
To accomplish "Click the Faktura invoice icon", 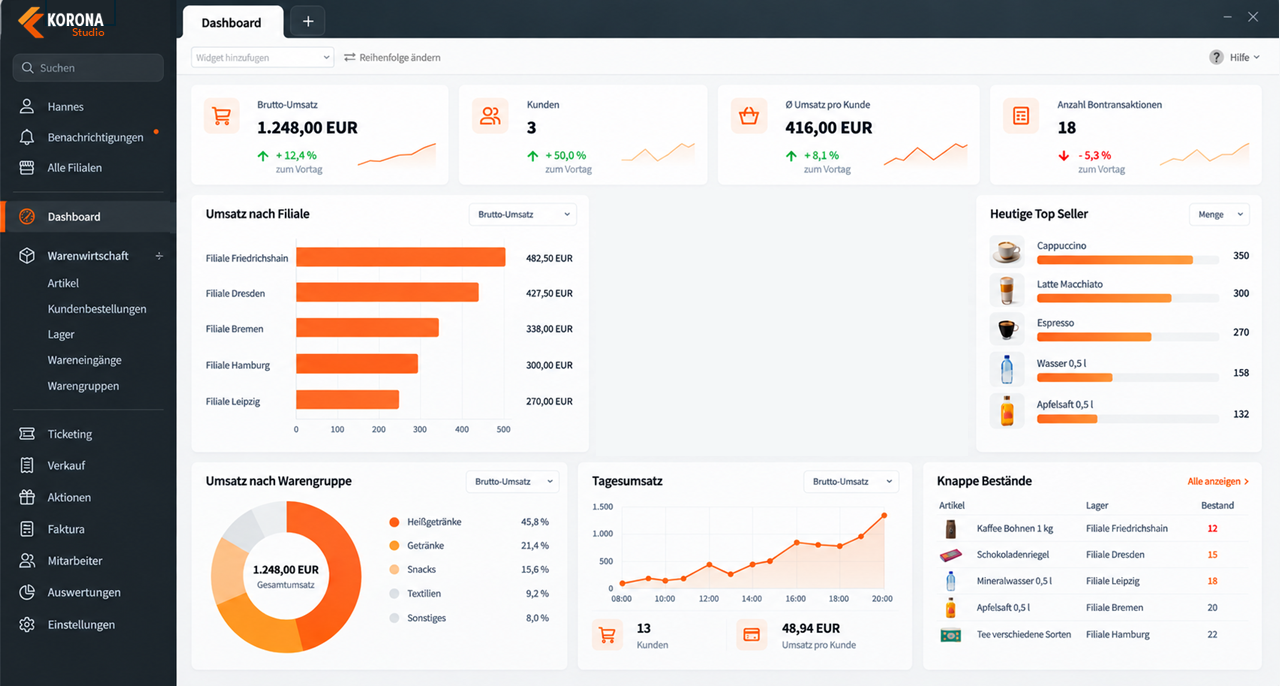I will point(27,529).
